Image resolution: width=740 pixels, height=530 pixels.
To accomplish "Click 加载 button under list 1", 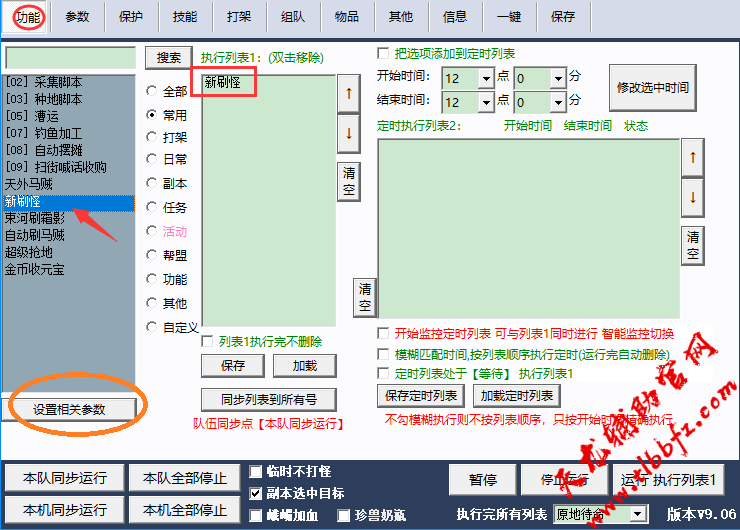I will coord(305,366).
